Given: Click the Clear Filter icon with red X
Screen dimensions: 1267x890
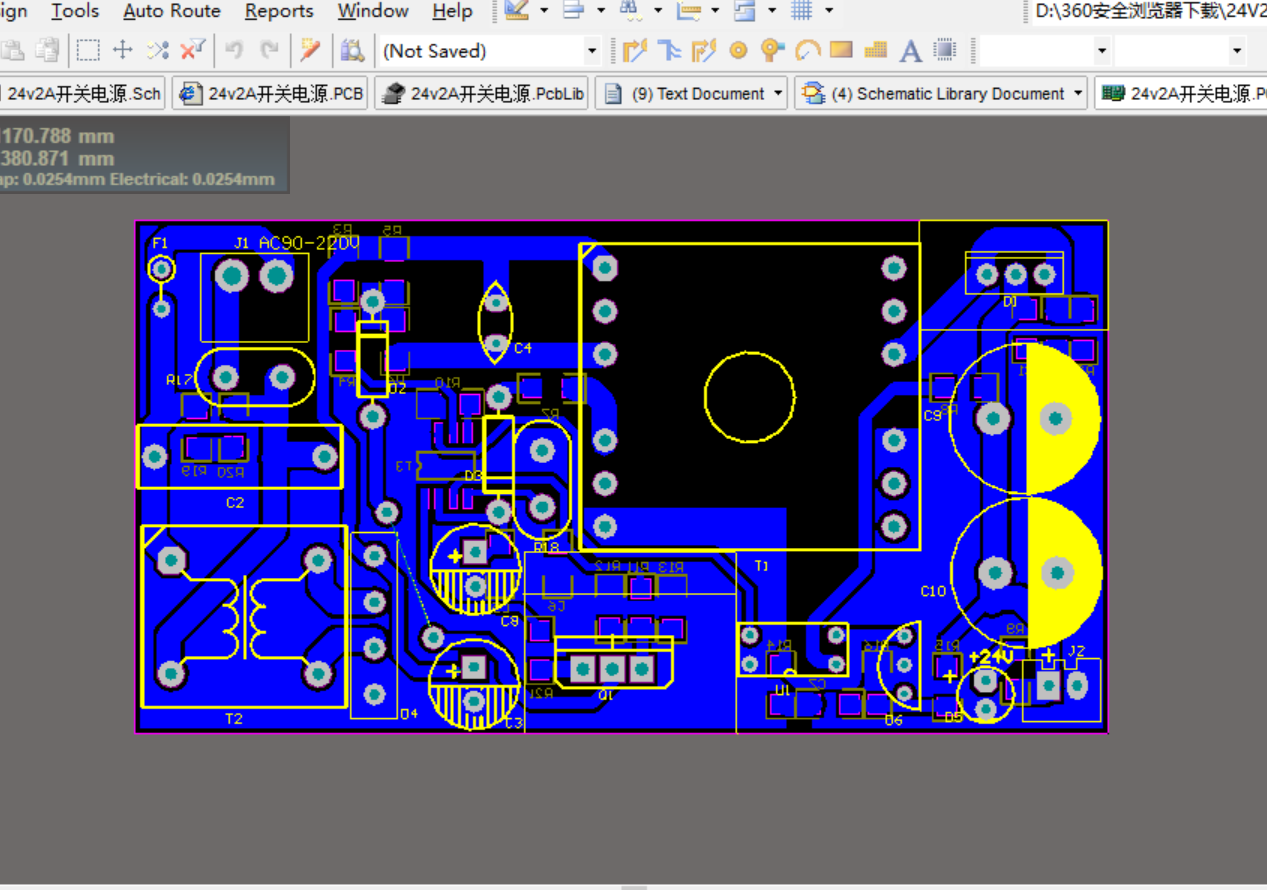Looking at the screenshot, I should pos(193,50).
